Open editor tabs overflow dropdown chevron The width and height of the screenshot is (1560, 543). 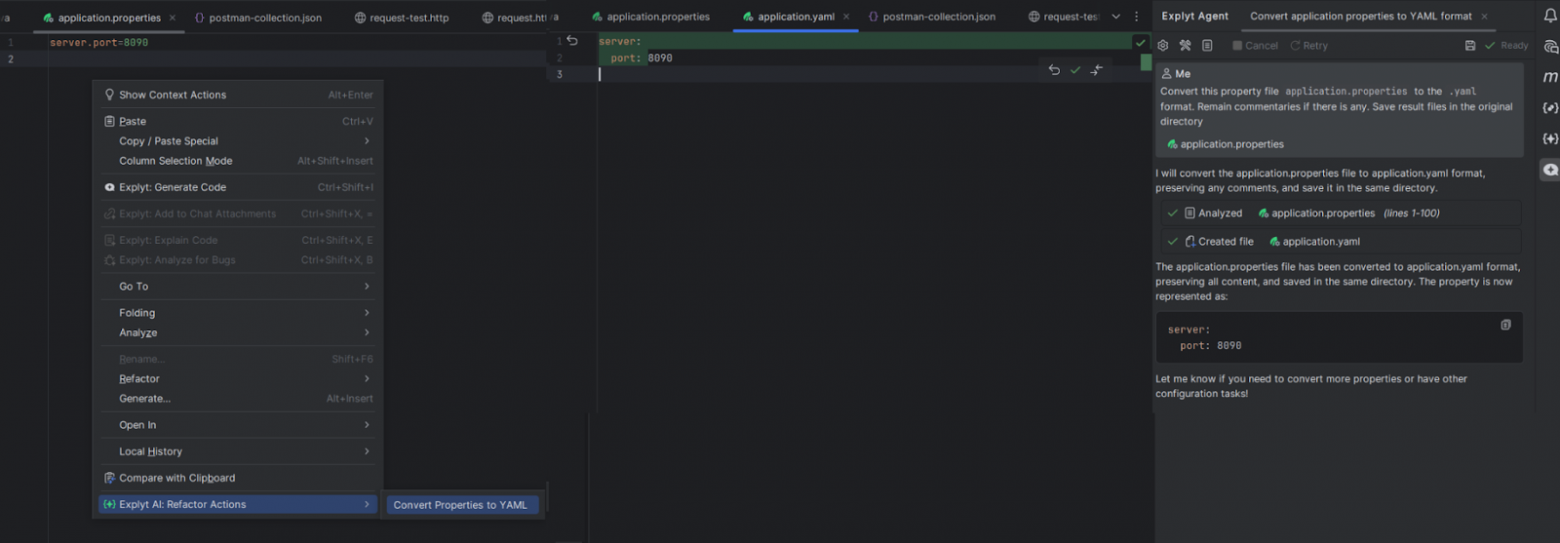tap(1116, 17)
